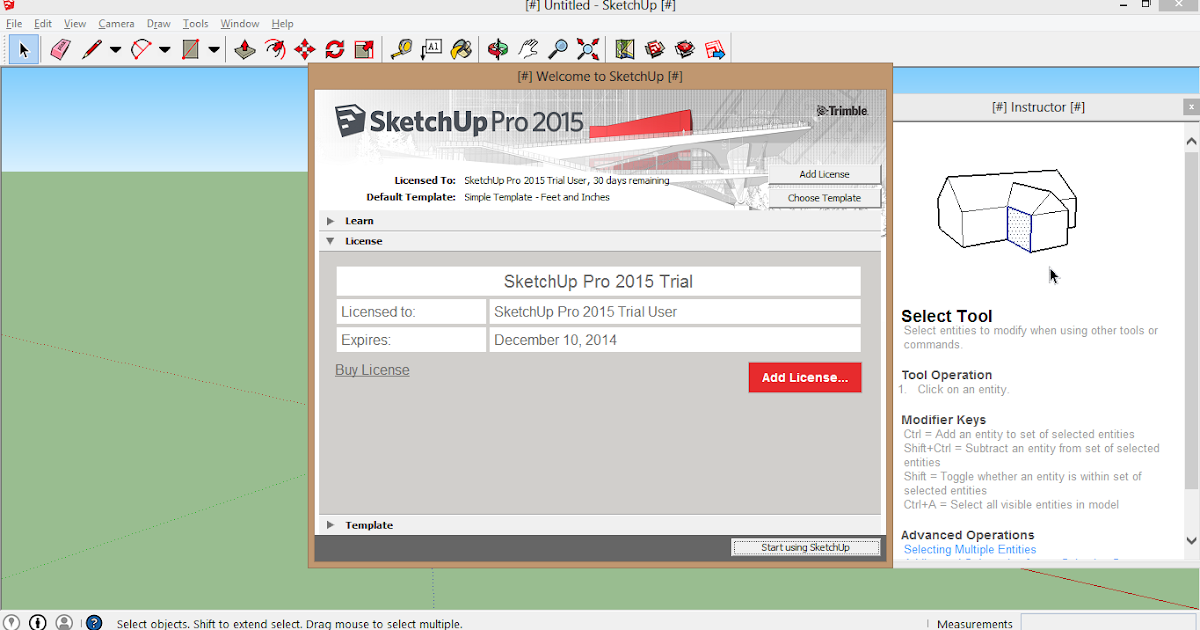Choose the Offset tool
This screenshot has height=630, width=1200.
pos(275,48)
